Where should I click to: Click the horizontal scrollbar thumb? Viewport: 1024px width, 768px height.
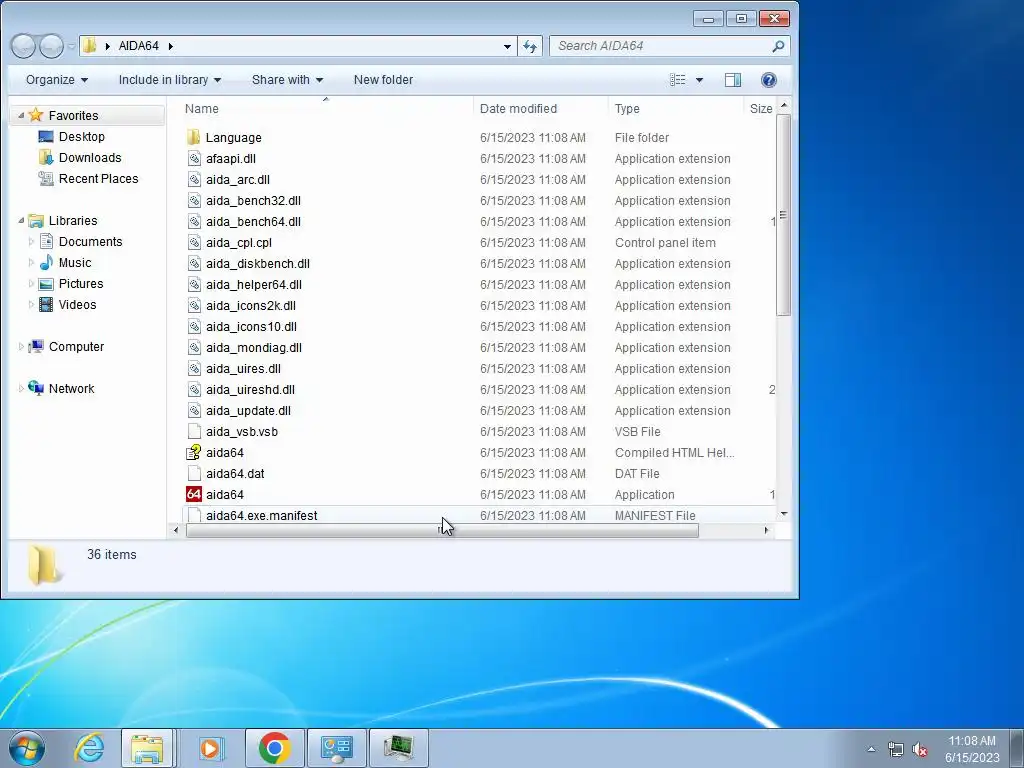[x=442, y=530]
